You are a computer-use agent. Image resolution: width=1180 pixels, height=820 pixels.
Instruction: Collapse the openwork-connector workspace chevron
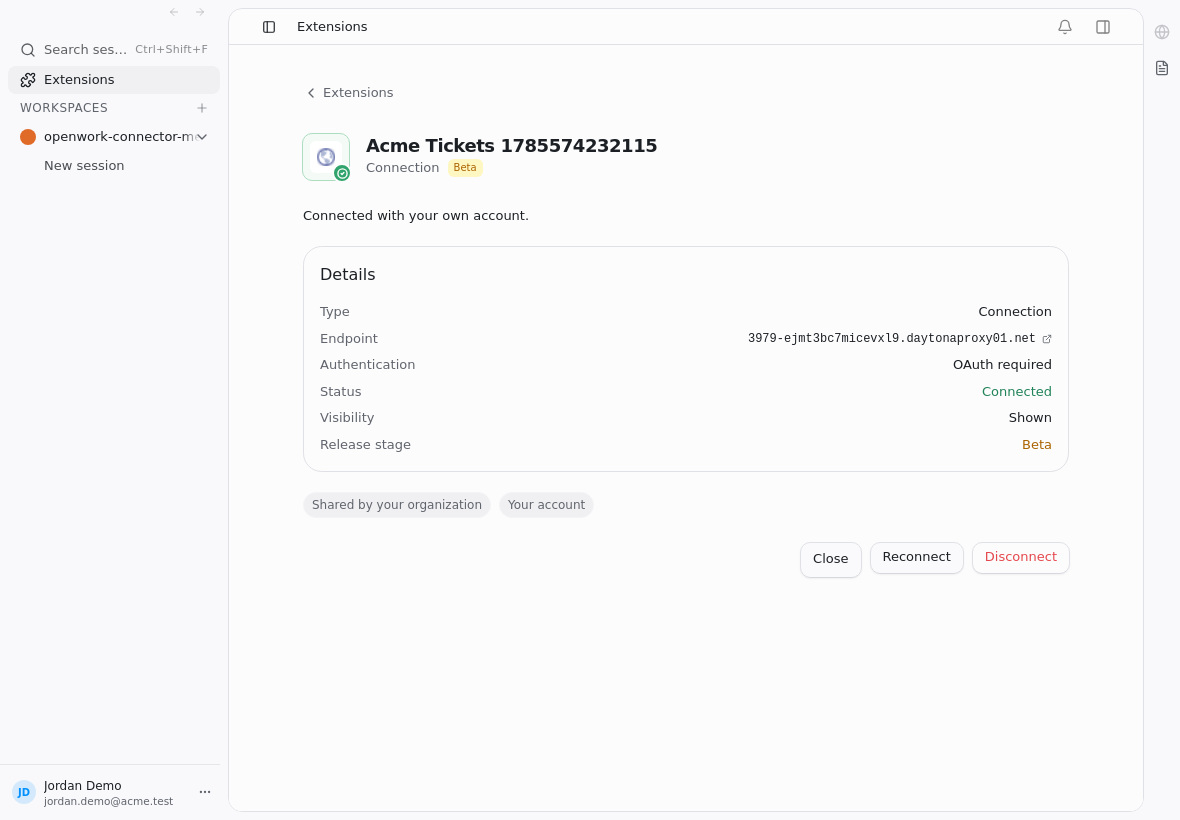(x=202, y=137)
